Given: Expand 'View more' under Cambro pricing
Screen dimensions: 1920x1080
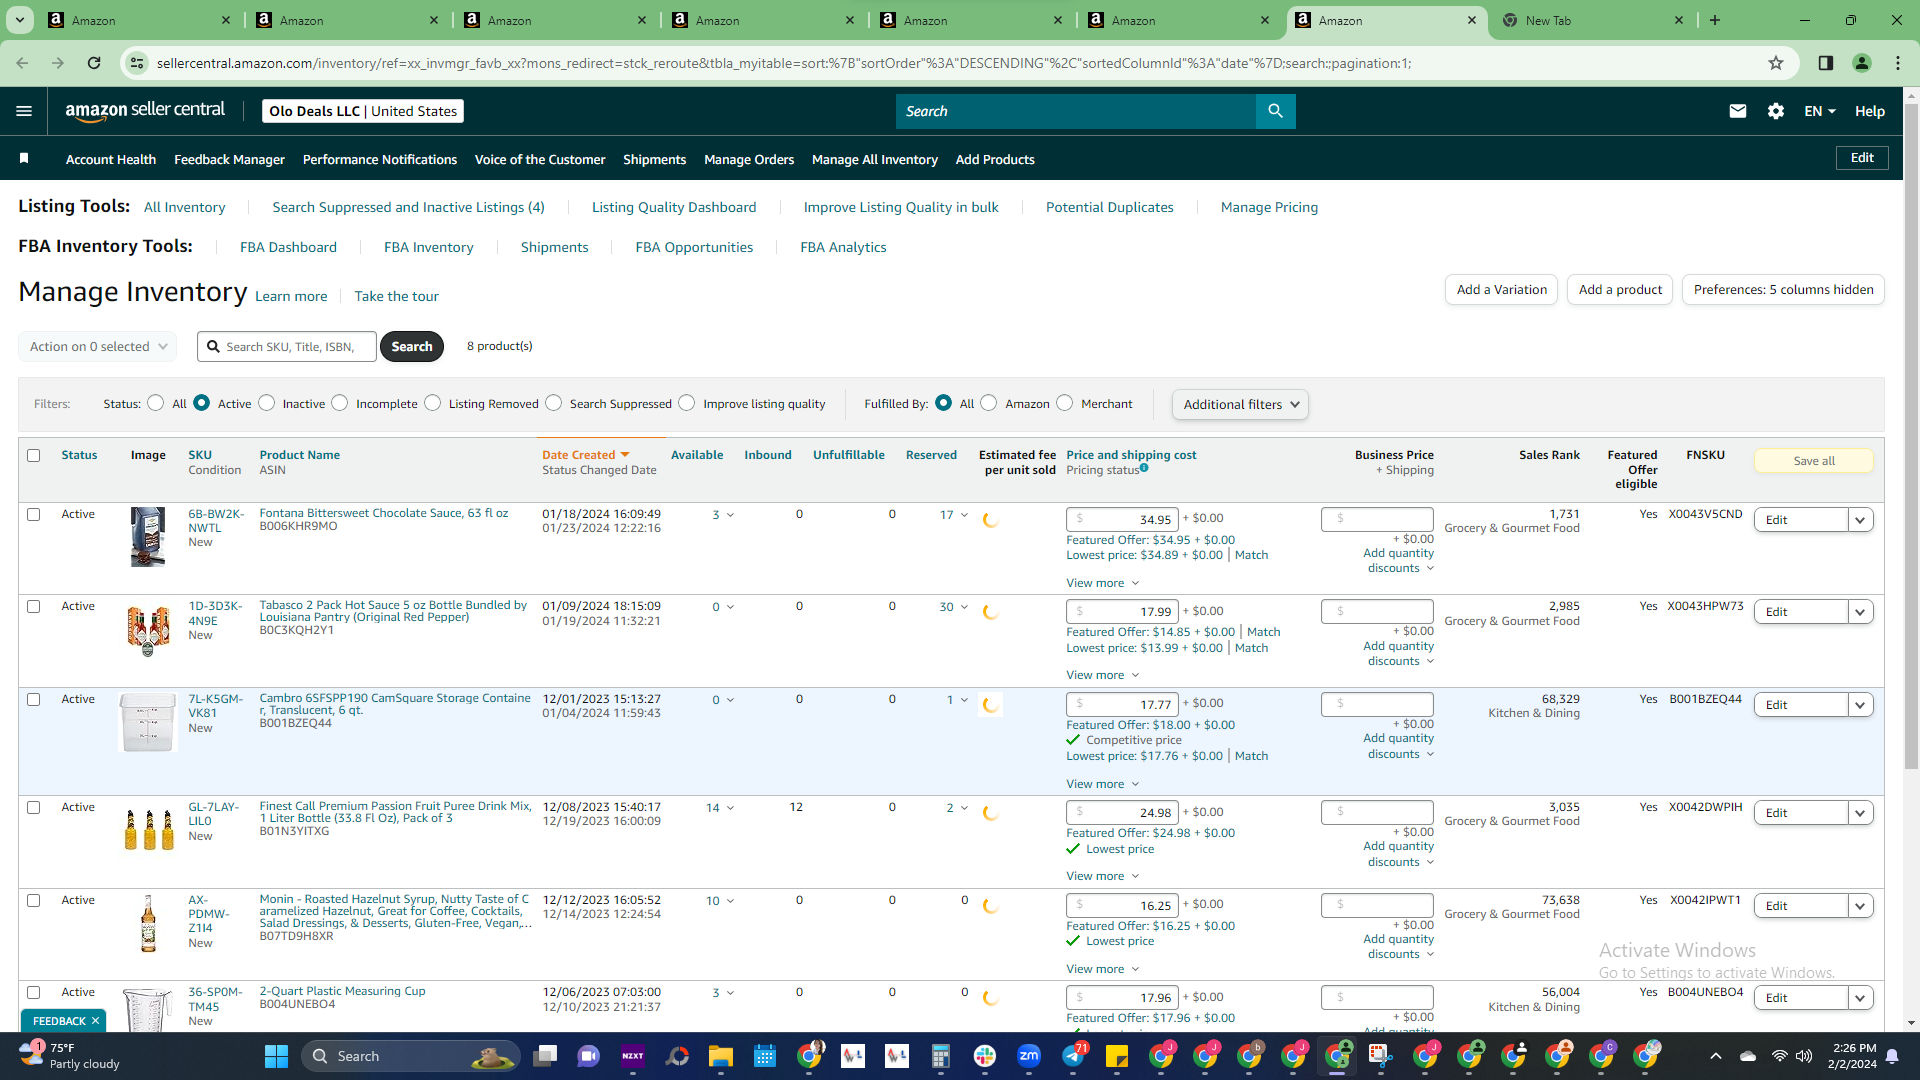Looking at the screenshot, I should (1102, 784).
